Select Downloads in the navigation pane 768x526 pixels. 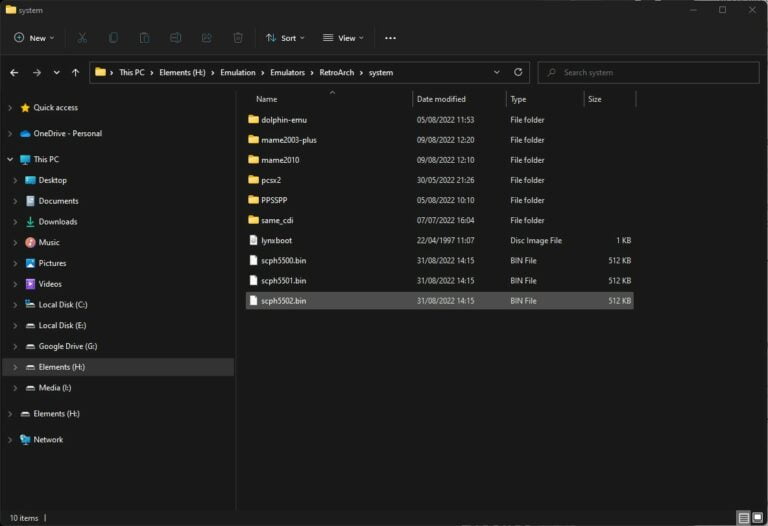click(x=57, y=222)
